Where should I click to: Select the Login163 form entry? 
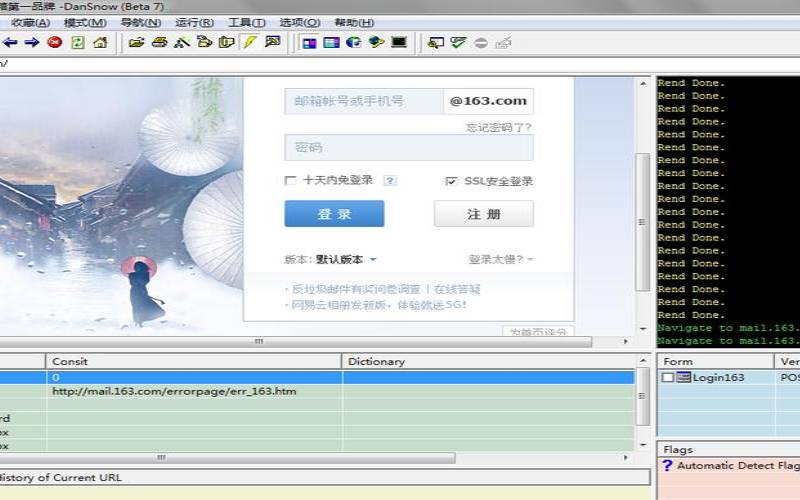coord(718,377)
